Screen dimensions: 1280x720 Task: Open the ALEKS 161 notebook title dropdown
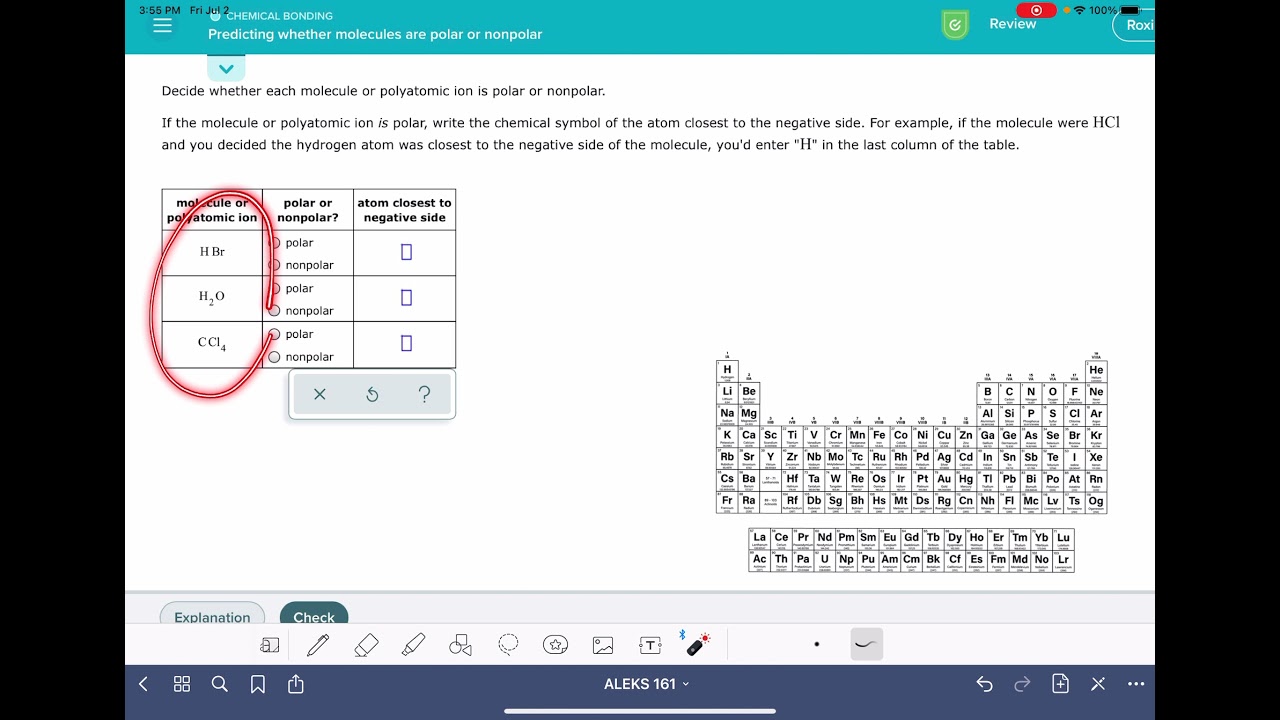coord(646,684)
